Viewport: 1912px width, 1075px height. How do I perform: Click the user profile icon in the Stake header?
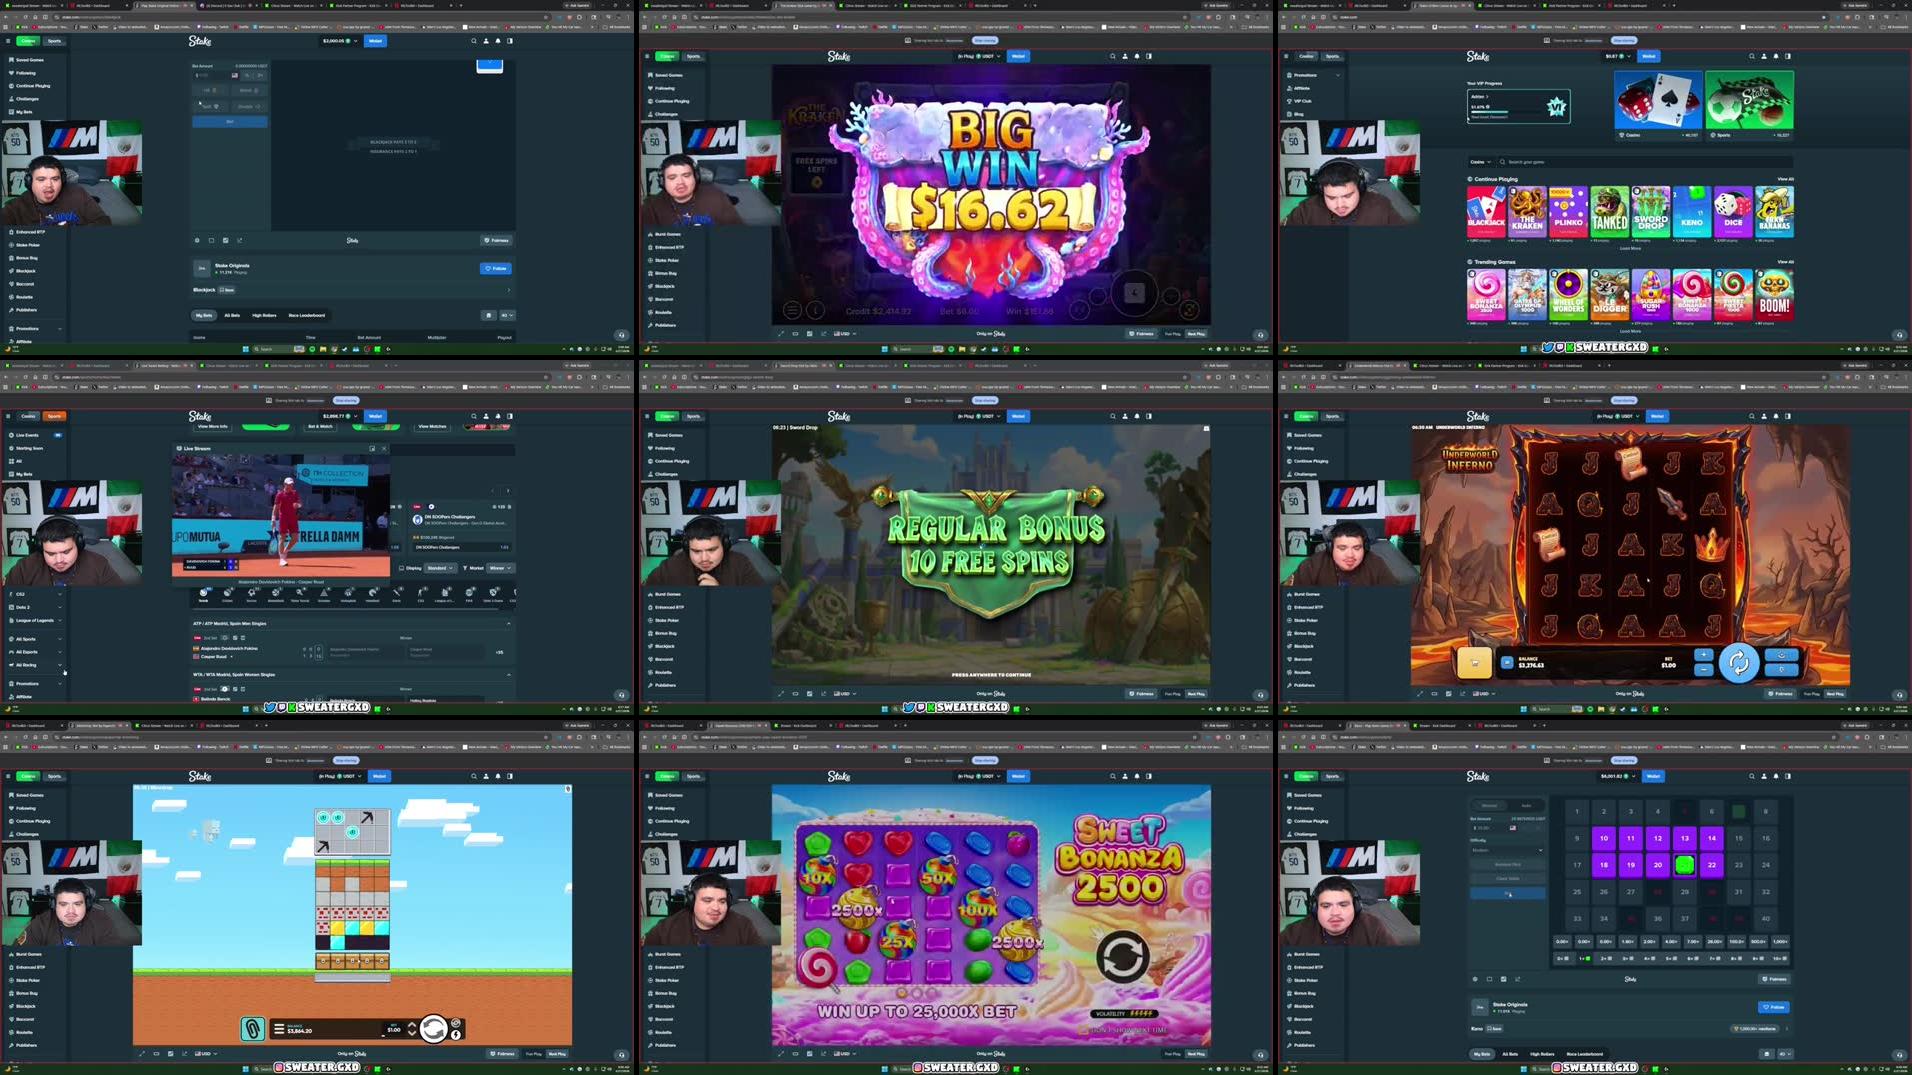tap(1764, 776)
